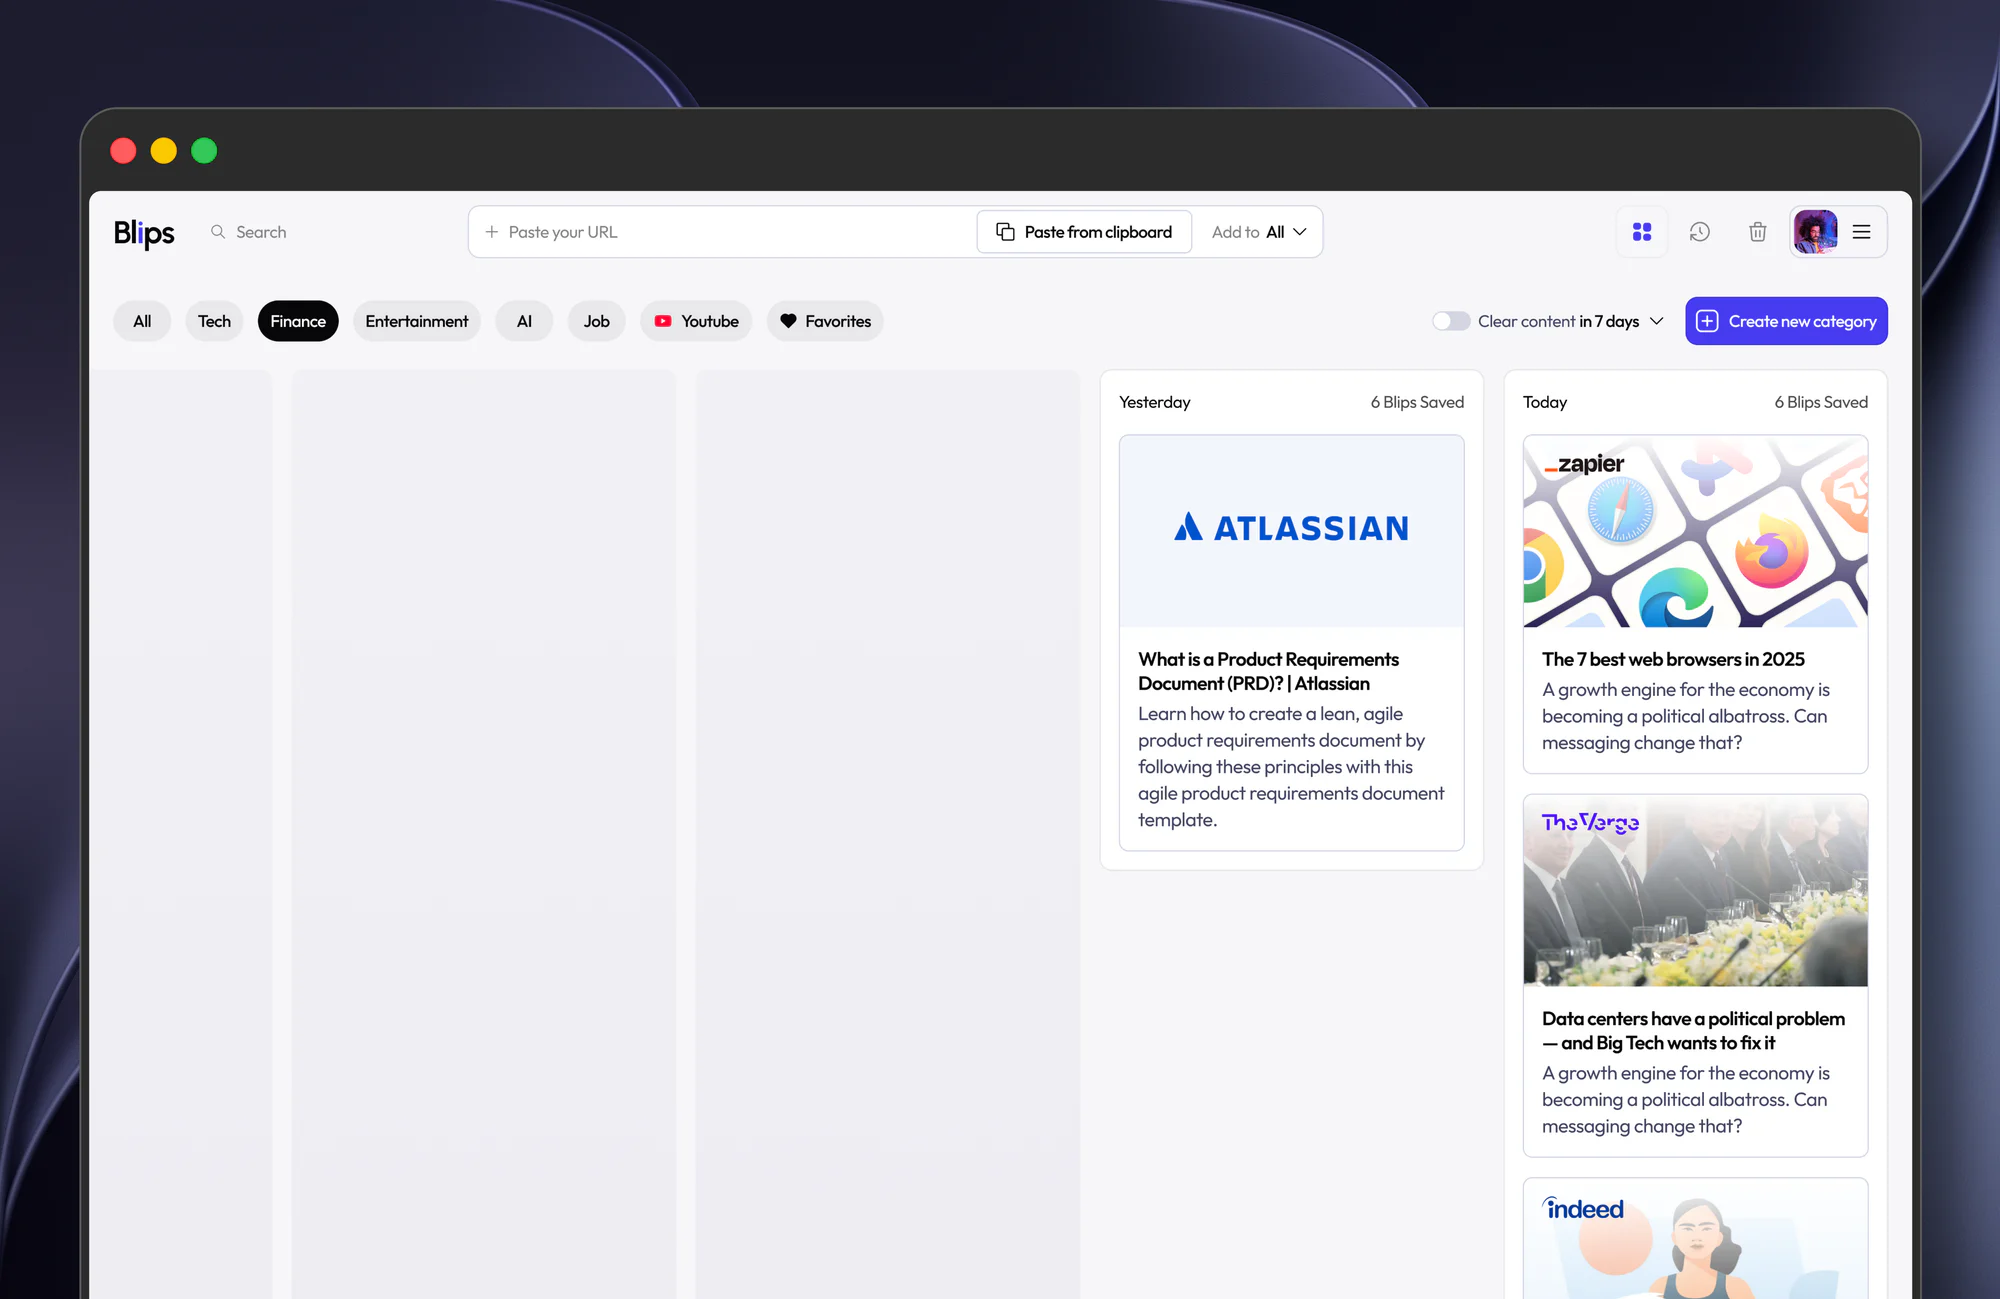This screenshot has height=1299, width=2000.
Task: Click the red window close button
Action: coord(123,150)
